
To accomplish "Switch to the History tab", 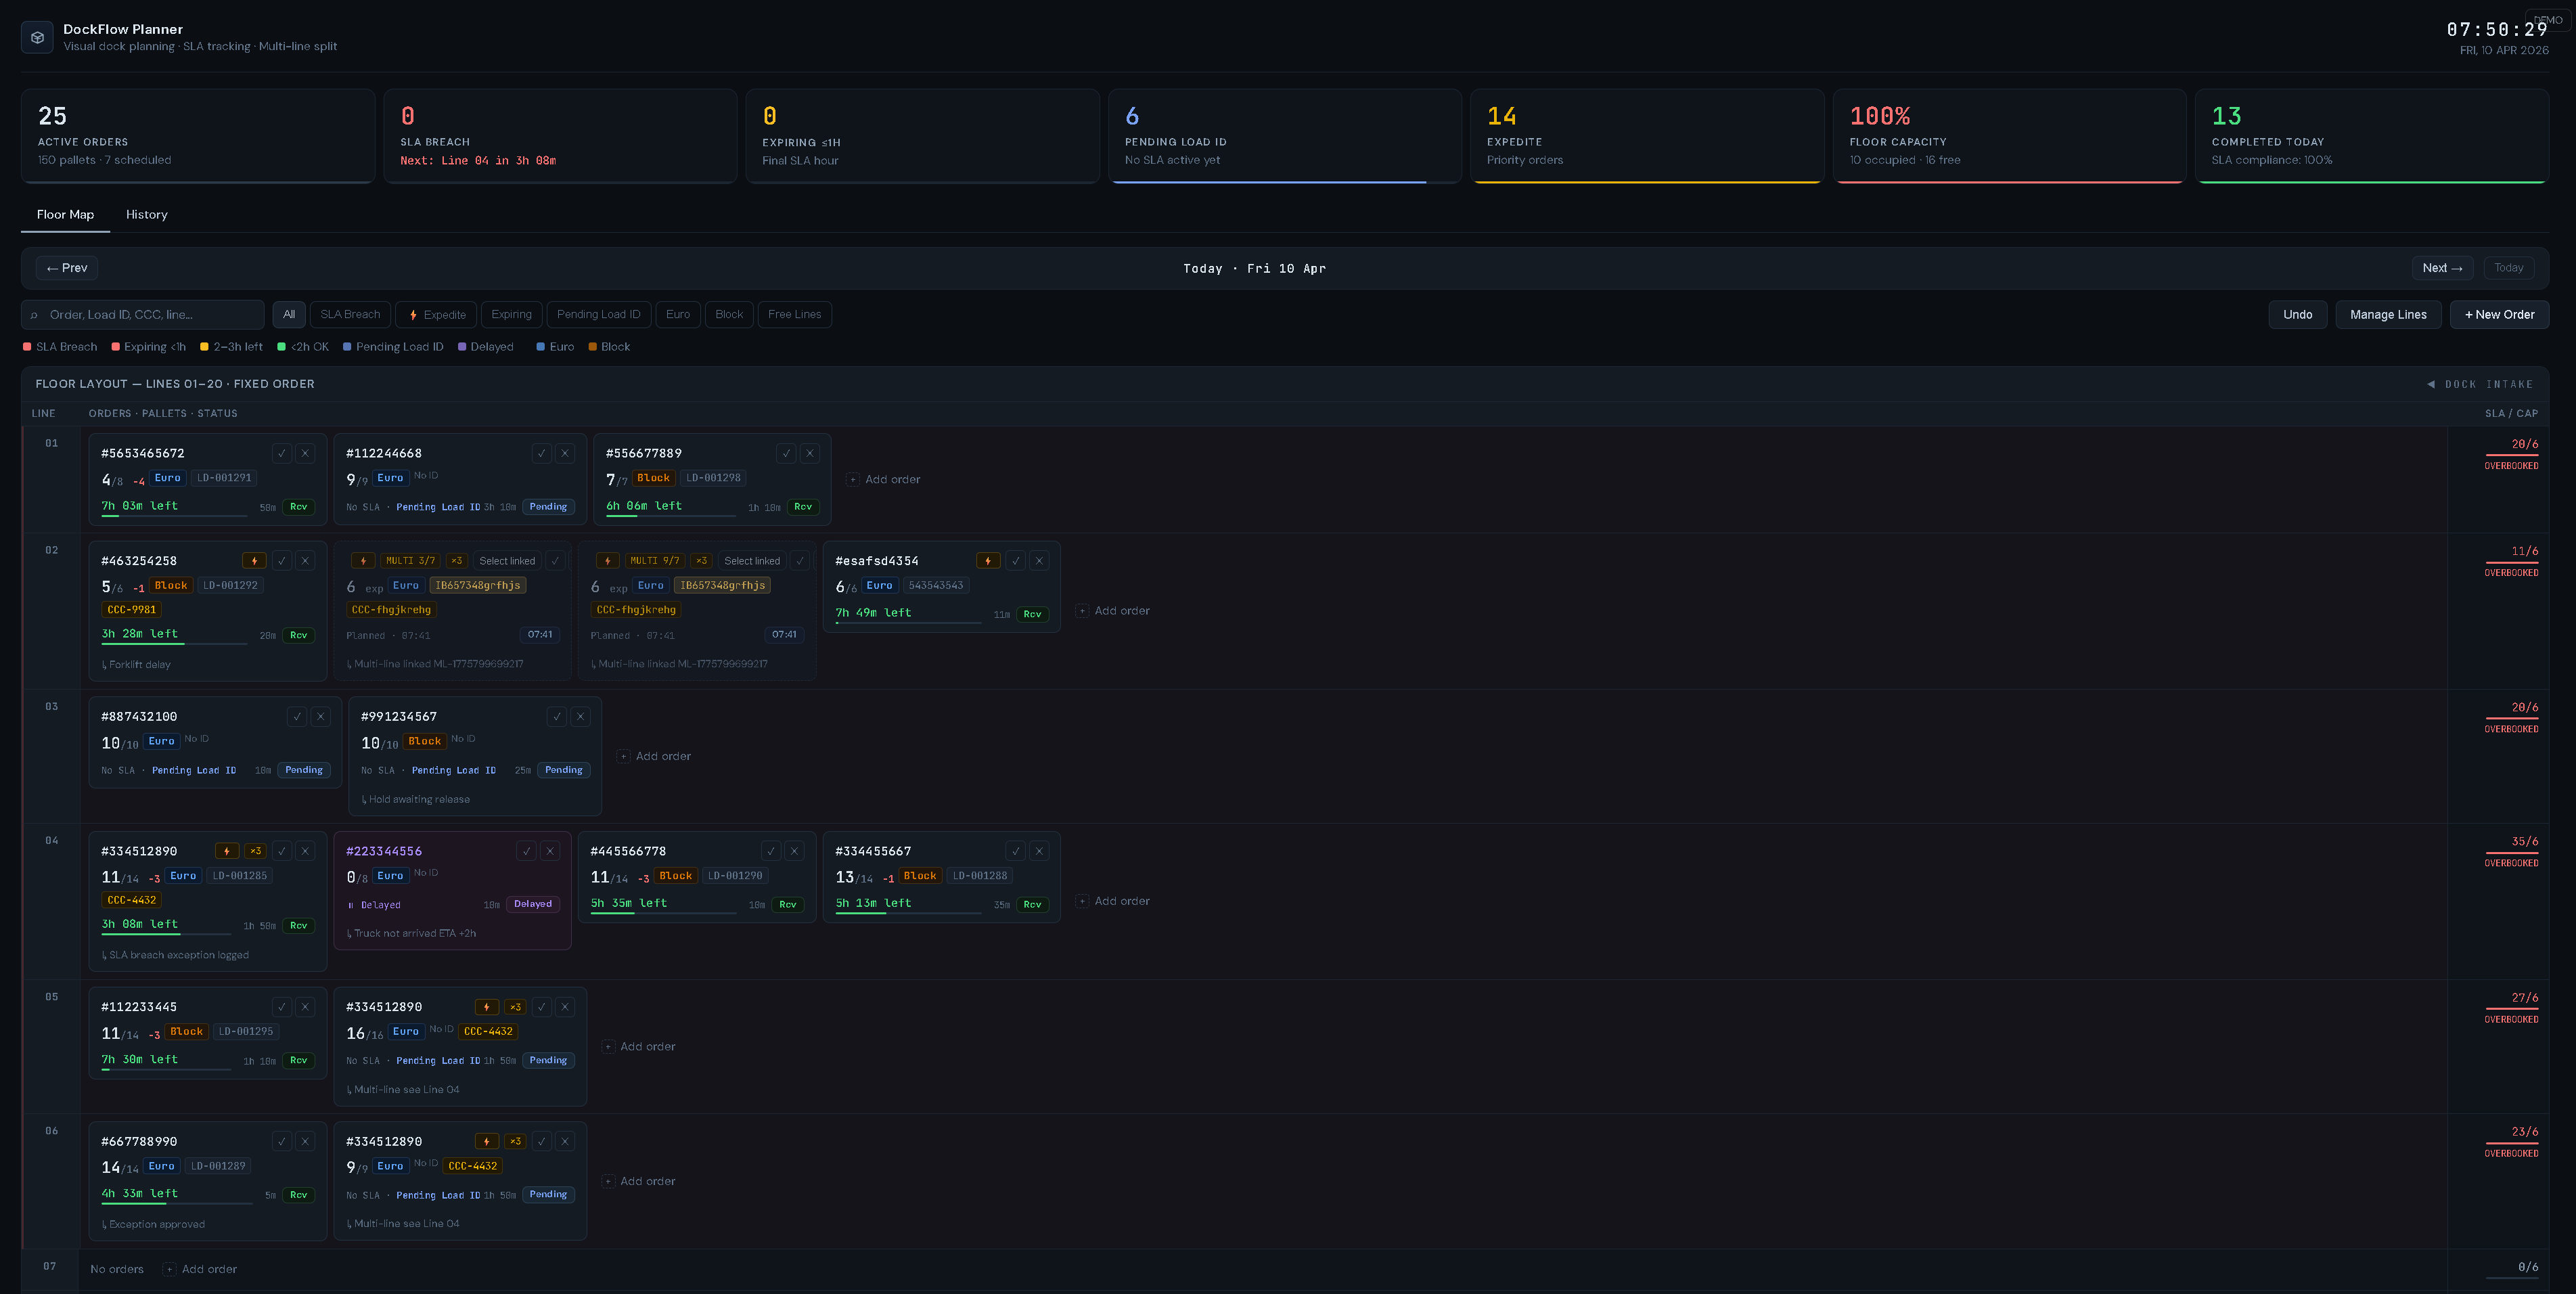I will click(146, 214).
